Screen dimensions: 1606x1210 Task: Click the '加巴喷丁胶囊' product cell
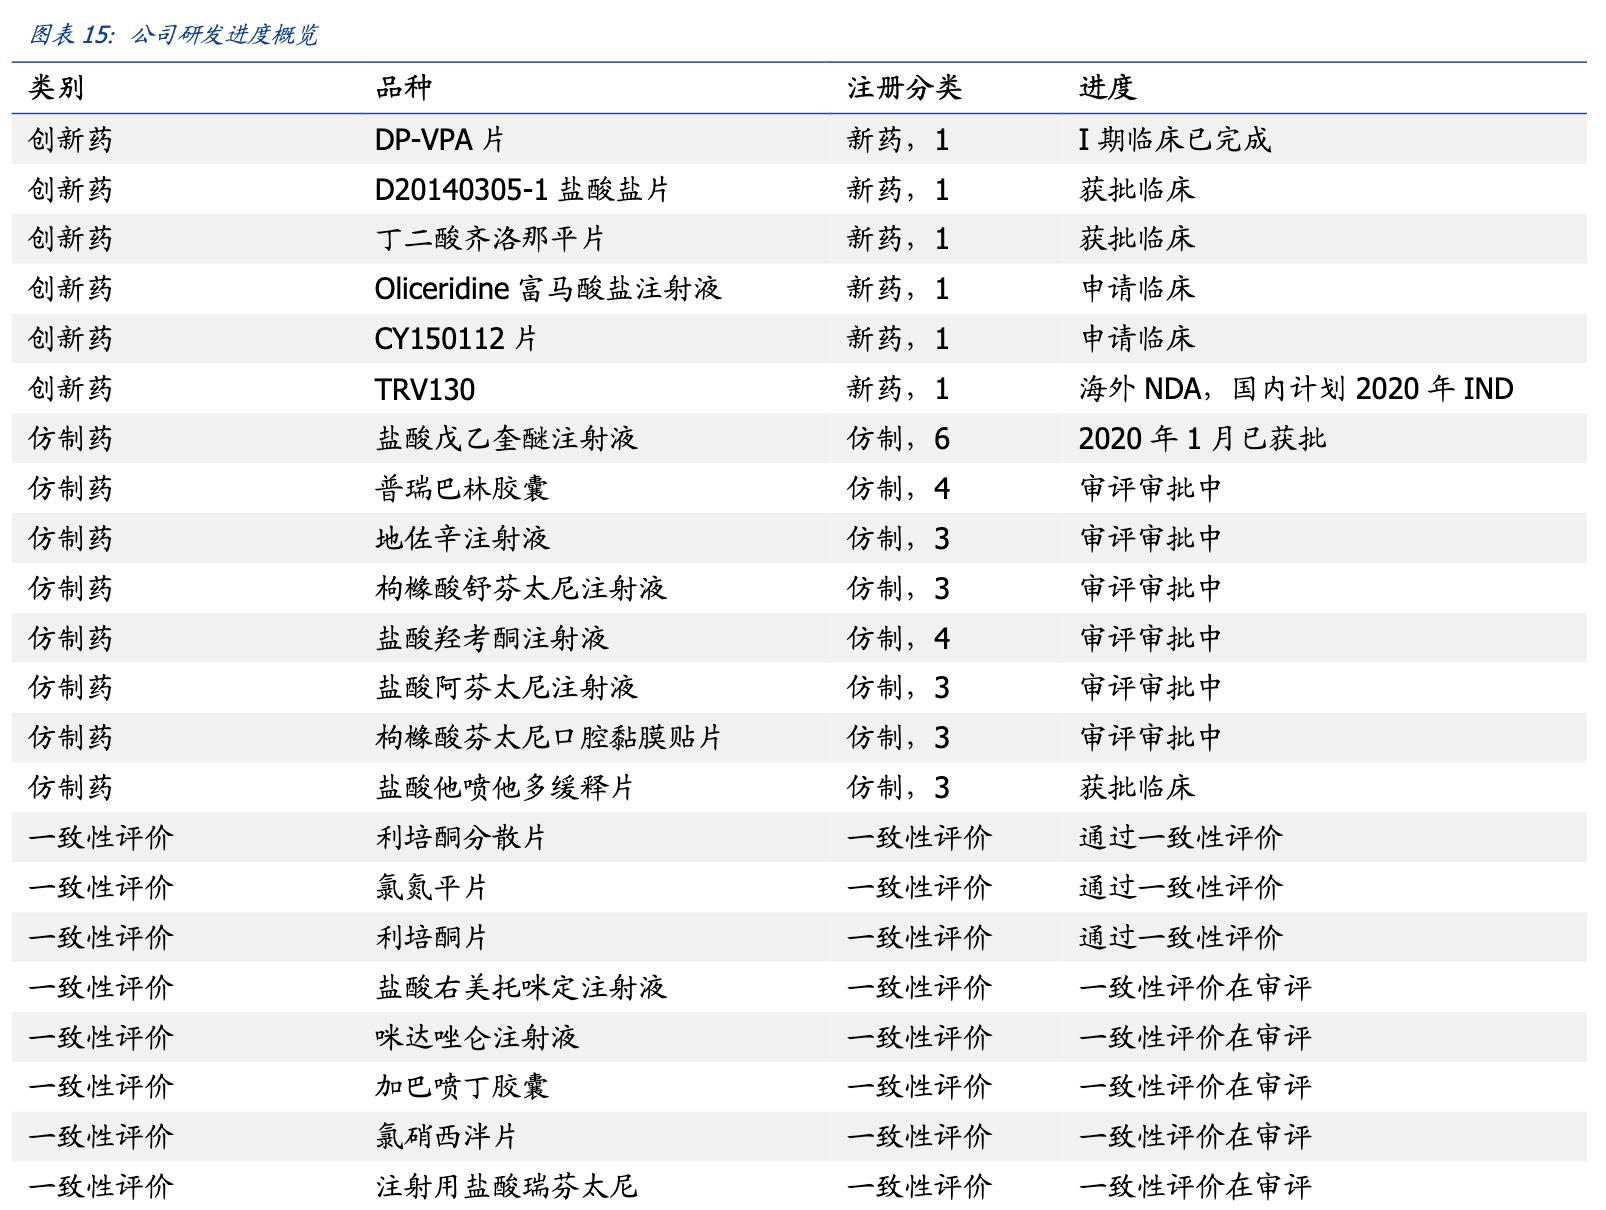[x=462, y=1087]
